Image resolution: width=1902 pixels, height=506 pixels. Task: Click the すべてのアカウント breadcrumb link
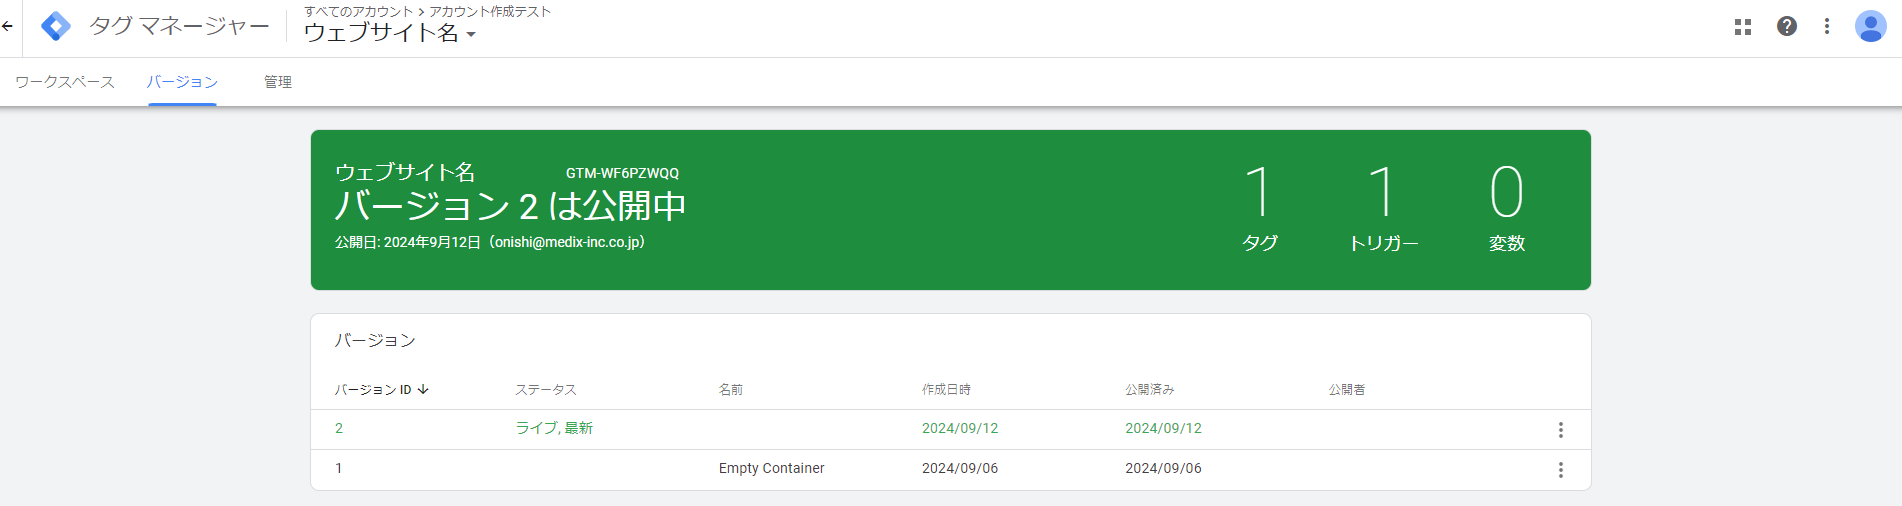coord(358,12)
